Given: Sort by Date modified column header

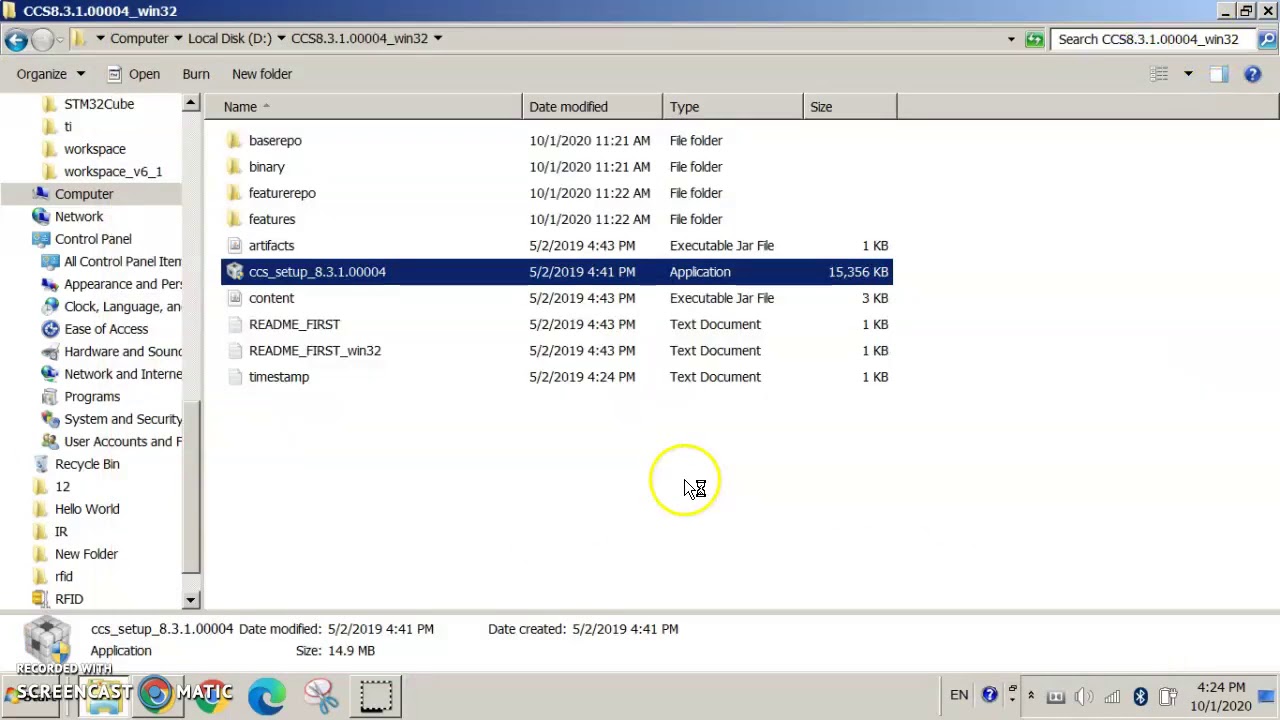Looking at the screenshot, I should (x=592, y=107).
